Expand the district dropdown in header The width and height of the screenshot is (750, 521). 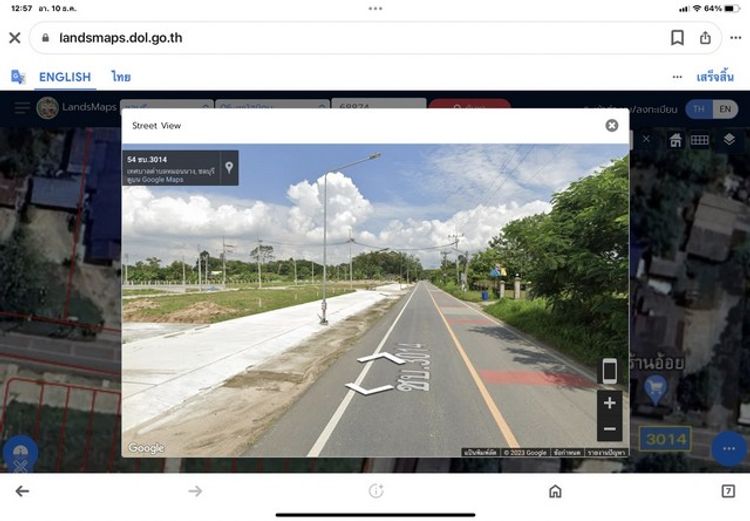[x=272, y=104]
